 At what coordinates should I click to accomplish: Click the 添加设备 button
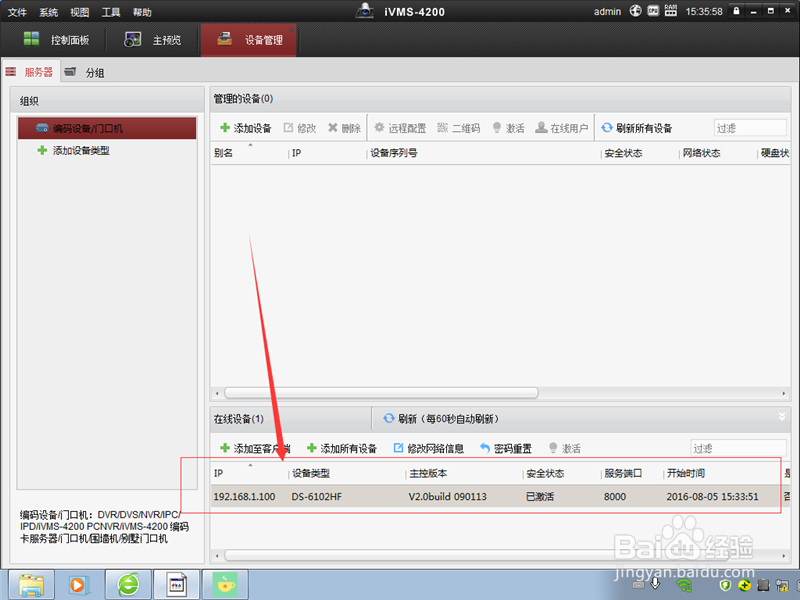[246, 128]
